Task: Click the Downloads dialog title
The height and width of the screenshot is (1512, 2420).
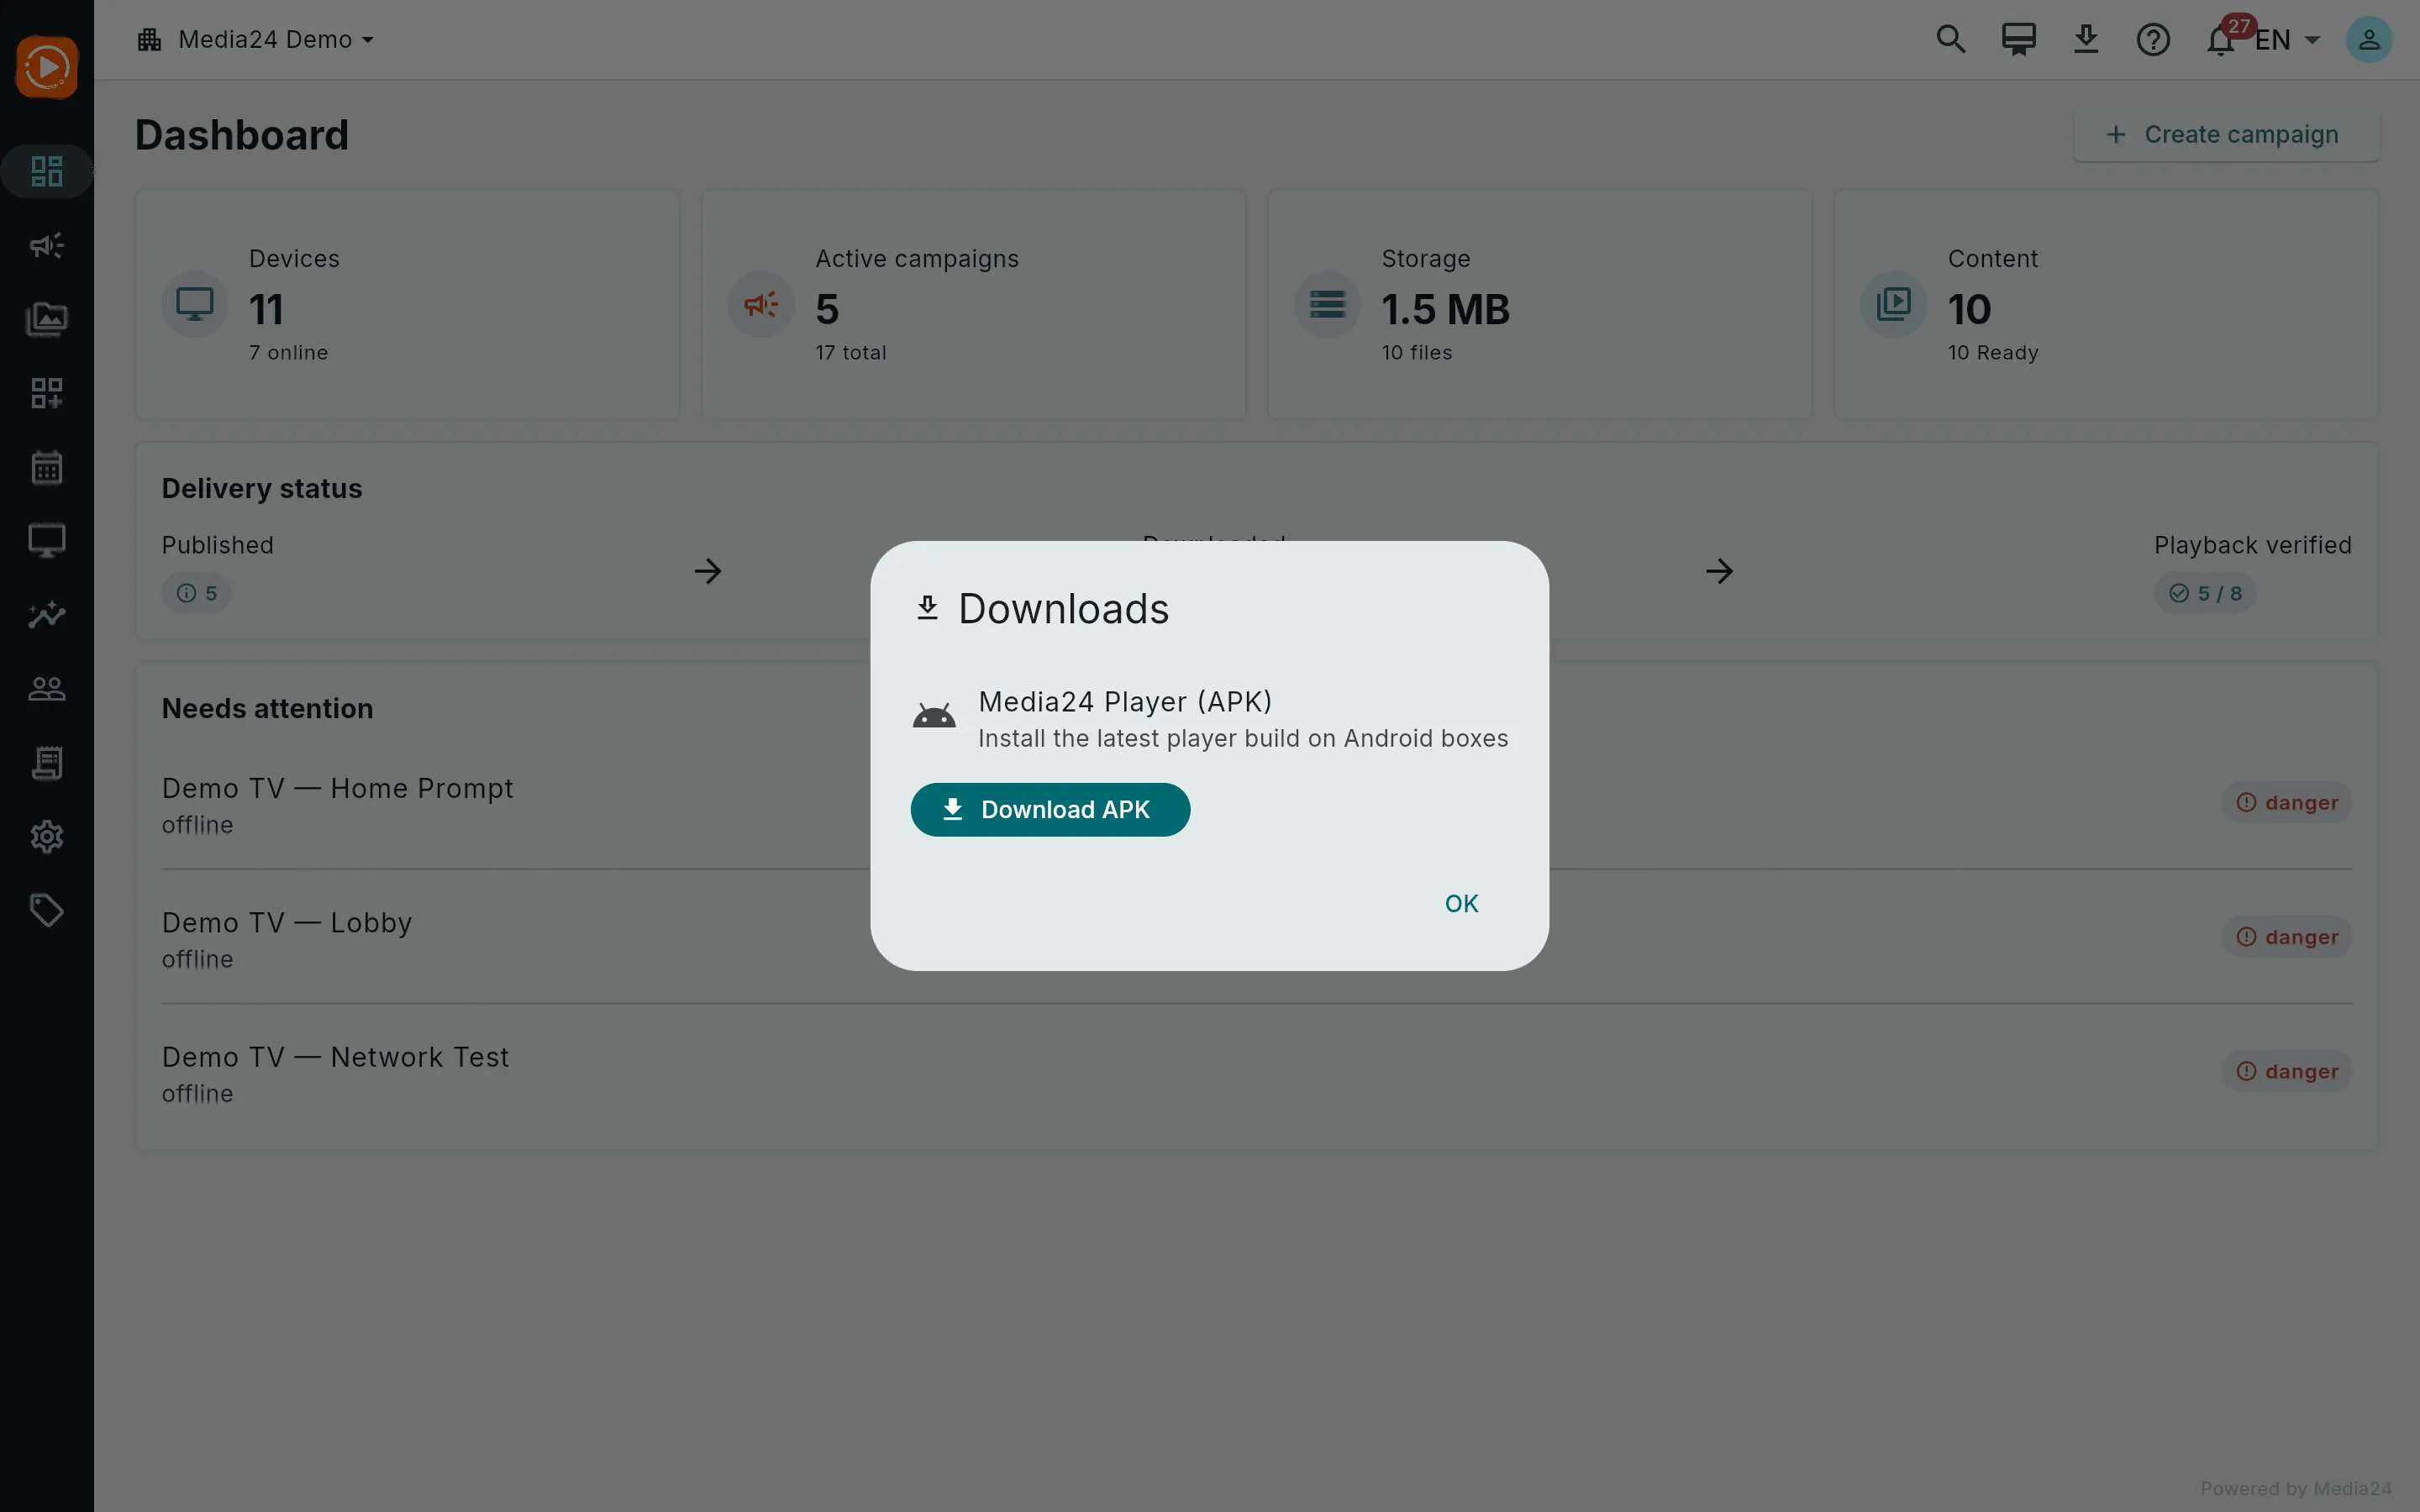Action: (1063, 609)
